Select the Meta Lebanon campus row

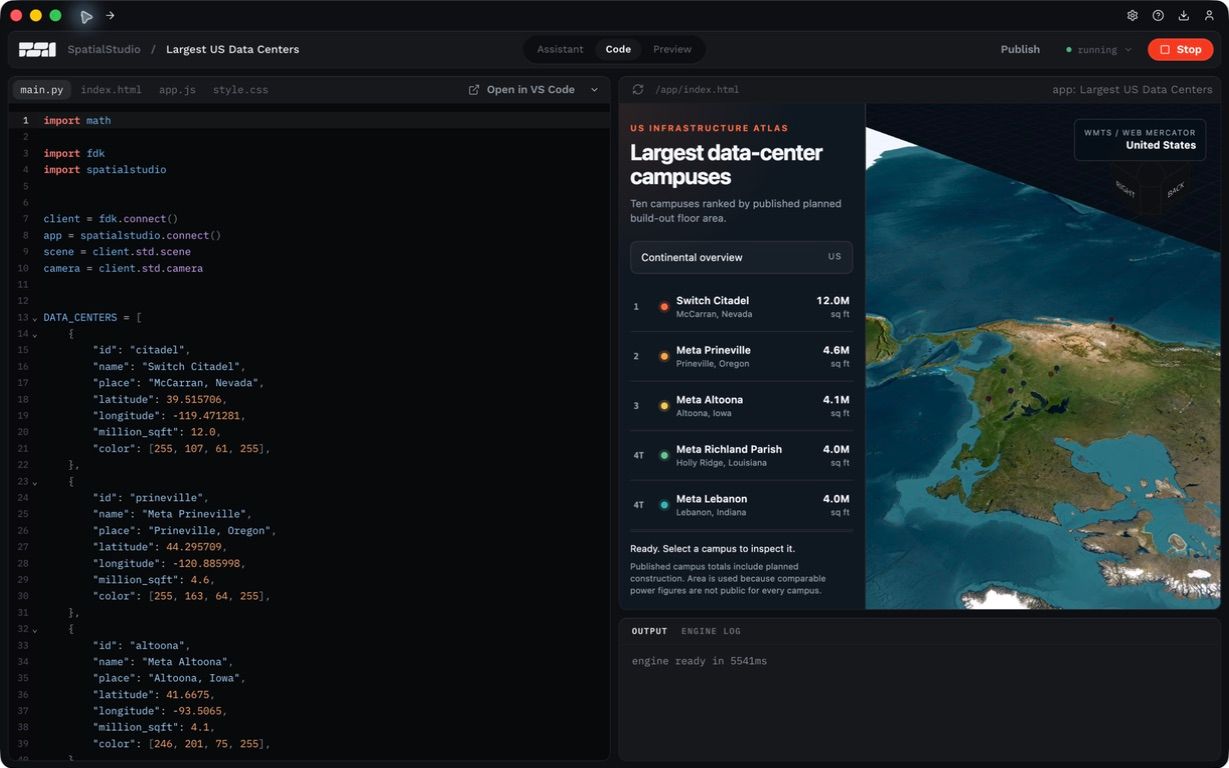(x=741, y=505)
